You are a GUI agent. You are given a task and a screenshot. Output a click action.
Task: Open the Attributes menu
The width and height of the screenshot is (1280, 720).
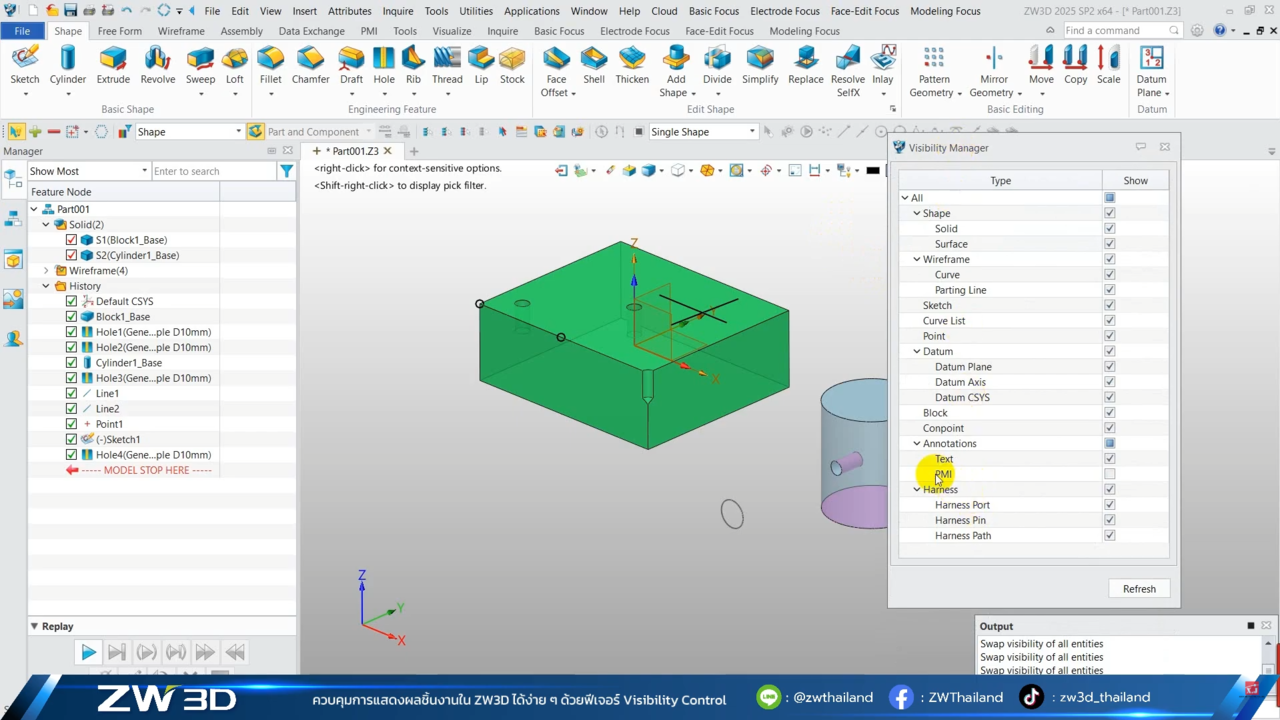[x=349, y=11]
